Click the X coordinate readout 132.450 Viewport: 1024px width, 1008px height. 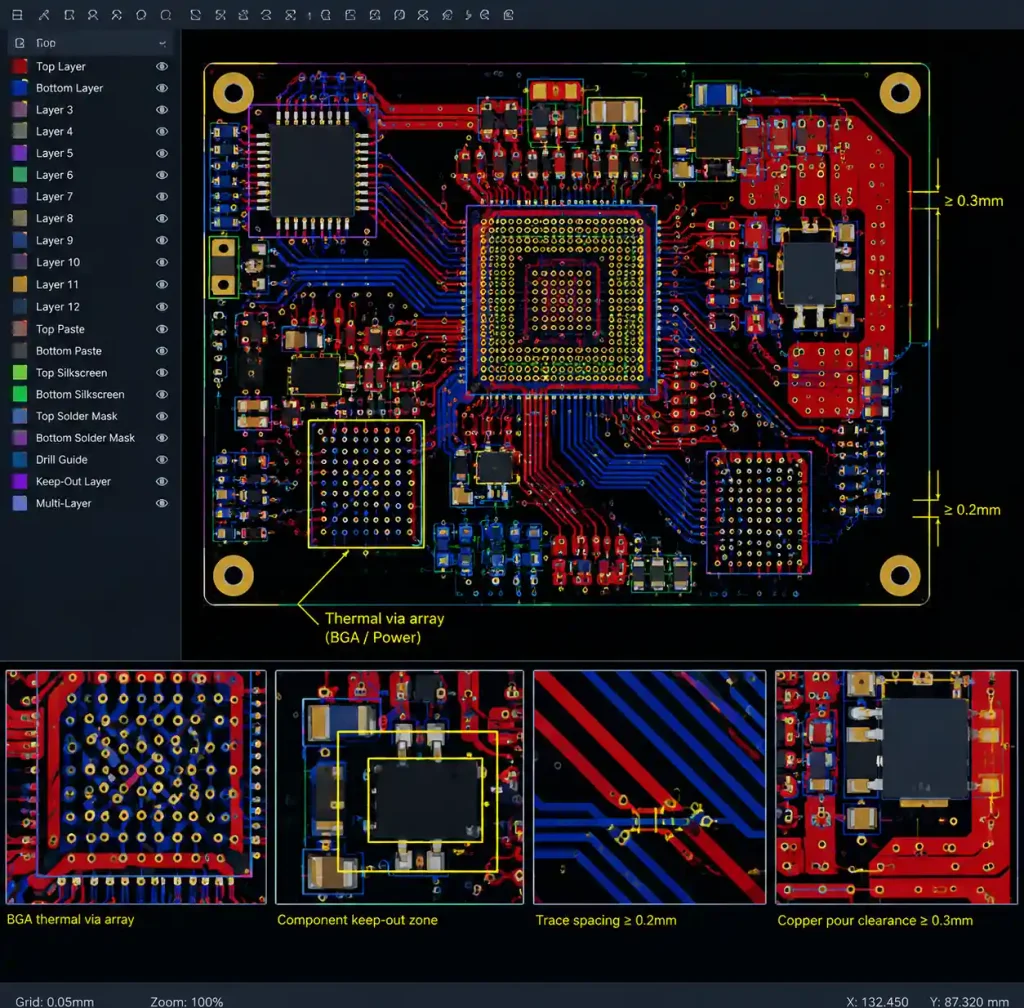[877, 1001]
